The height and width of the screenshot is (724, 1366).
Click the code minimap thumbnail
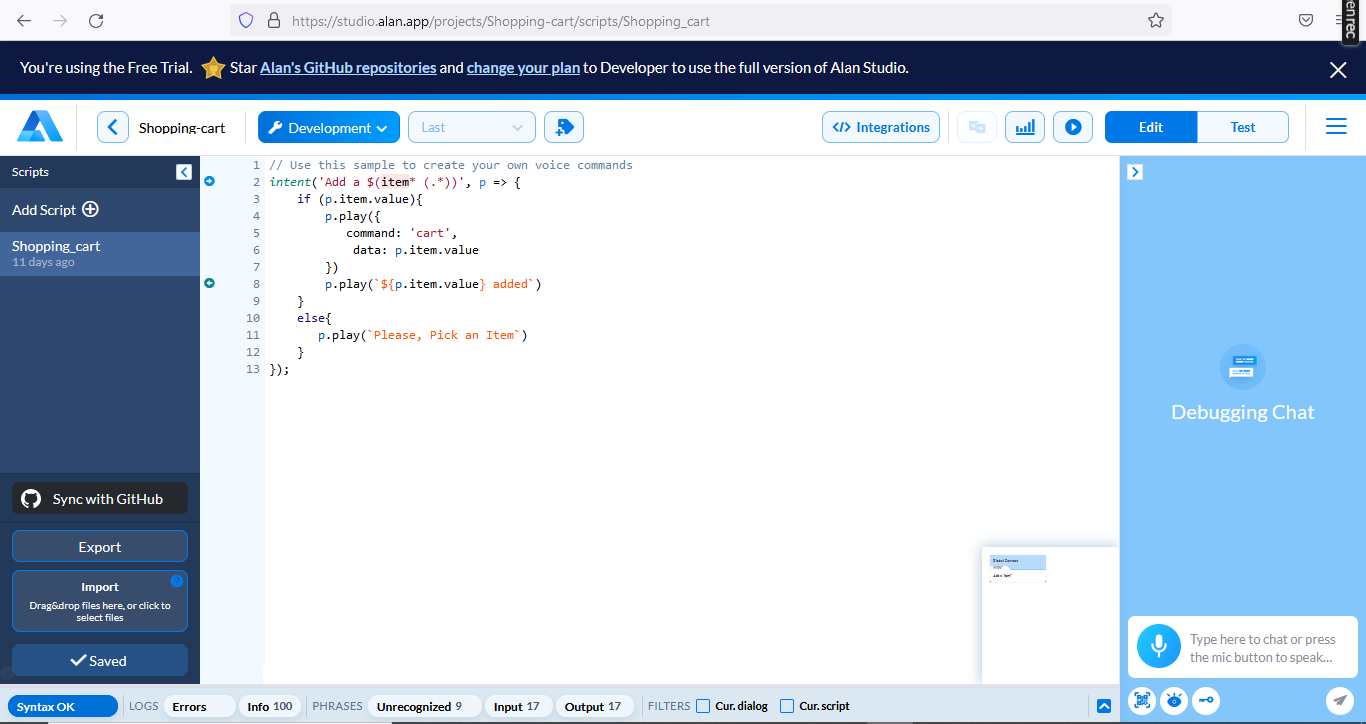coord(1018,568)
